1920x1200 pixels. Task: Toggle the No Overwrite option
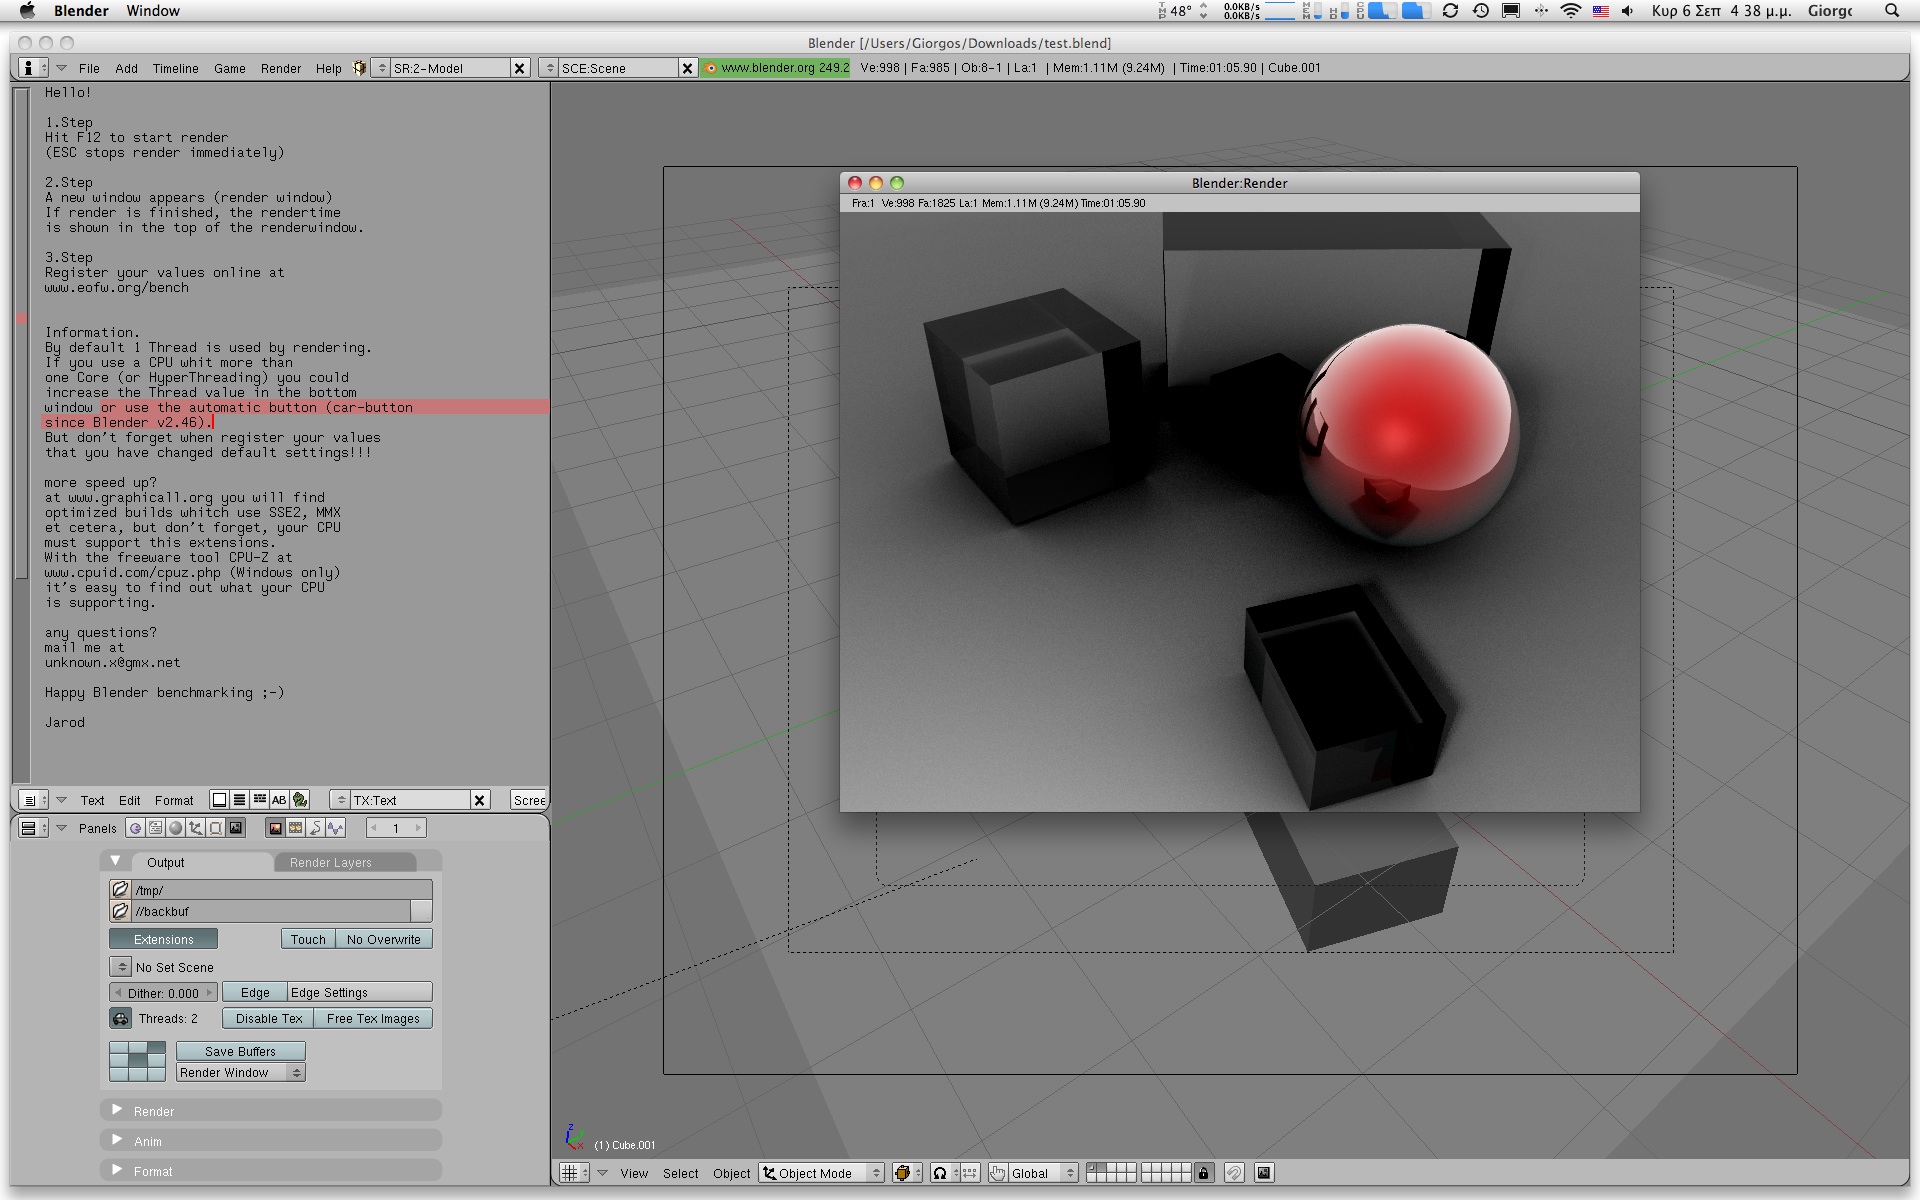click(x=384, y=939)
